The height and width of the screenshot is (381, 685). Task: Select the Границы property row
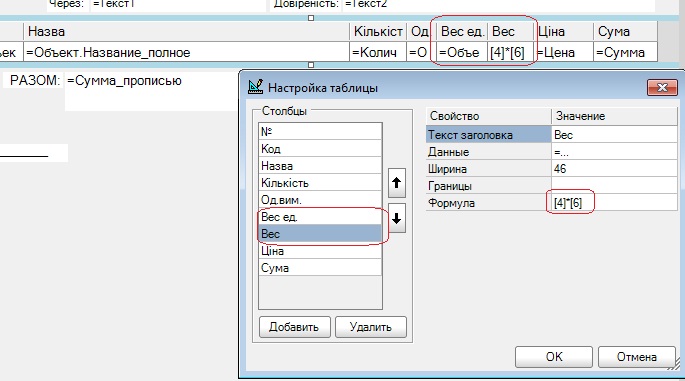coord(488,186)
